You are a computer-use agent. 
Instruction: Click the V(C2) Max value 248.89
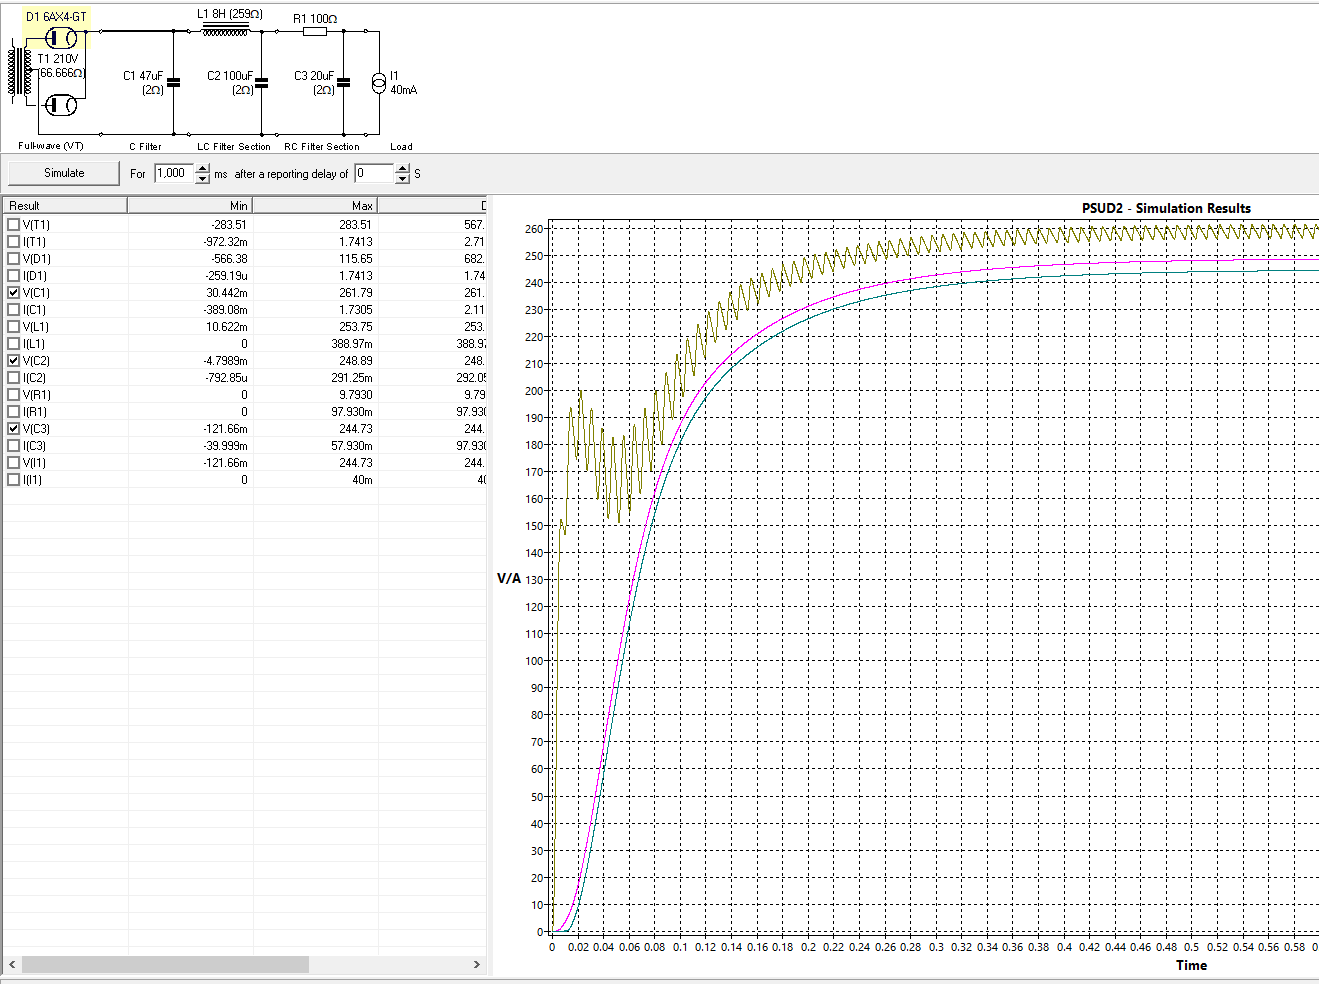[x=355, y=361]
